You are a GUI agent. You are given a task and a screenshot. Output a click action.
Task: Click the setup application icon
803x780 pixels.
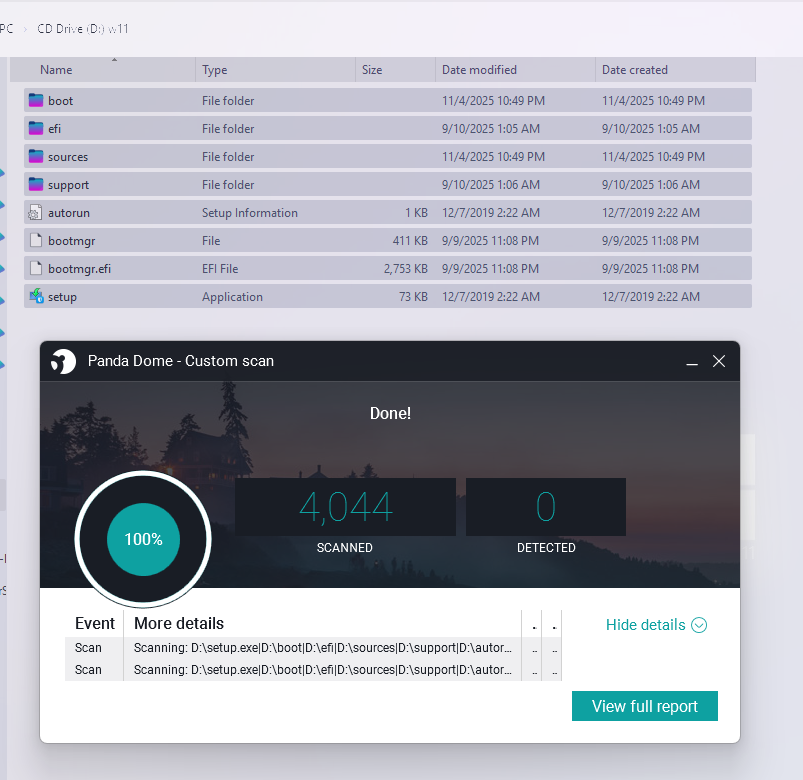click(x=36, y=296)
